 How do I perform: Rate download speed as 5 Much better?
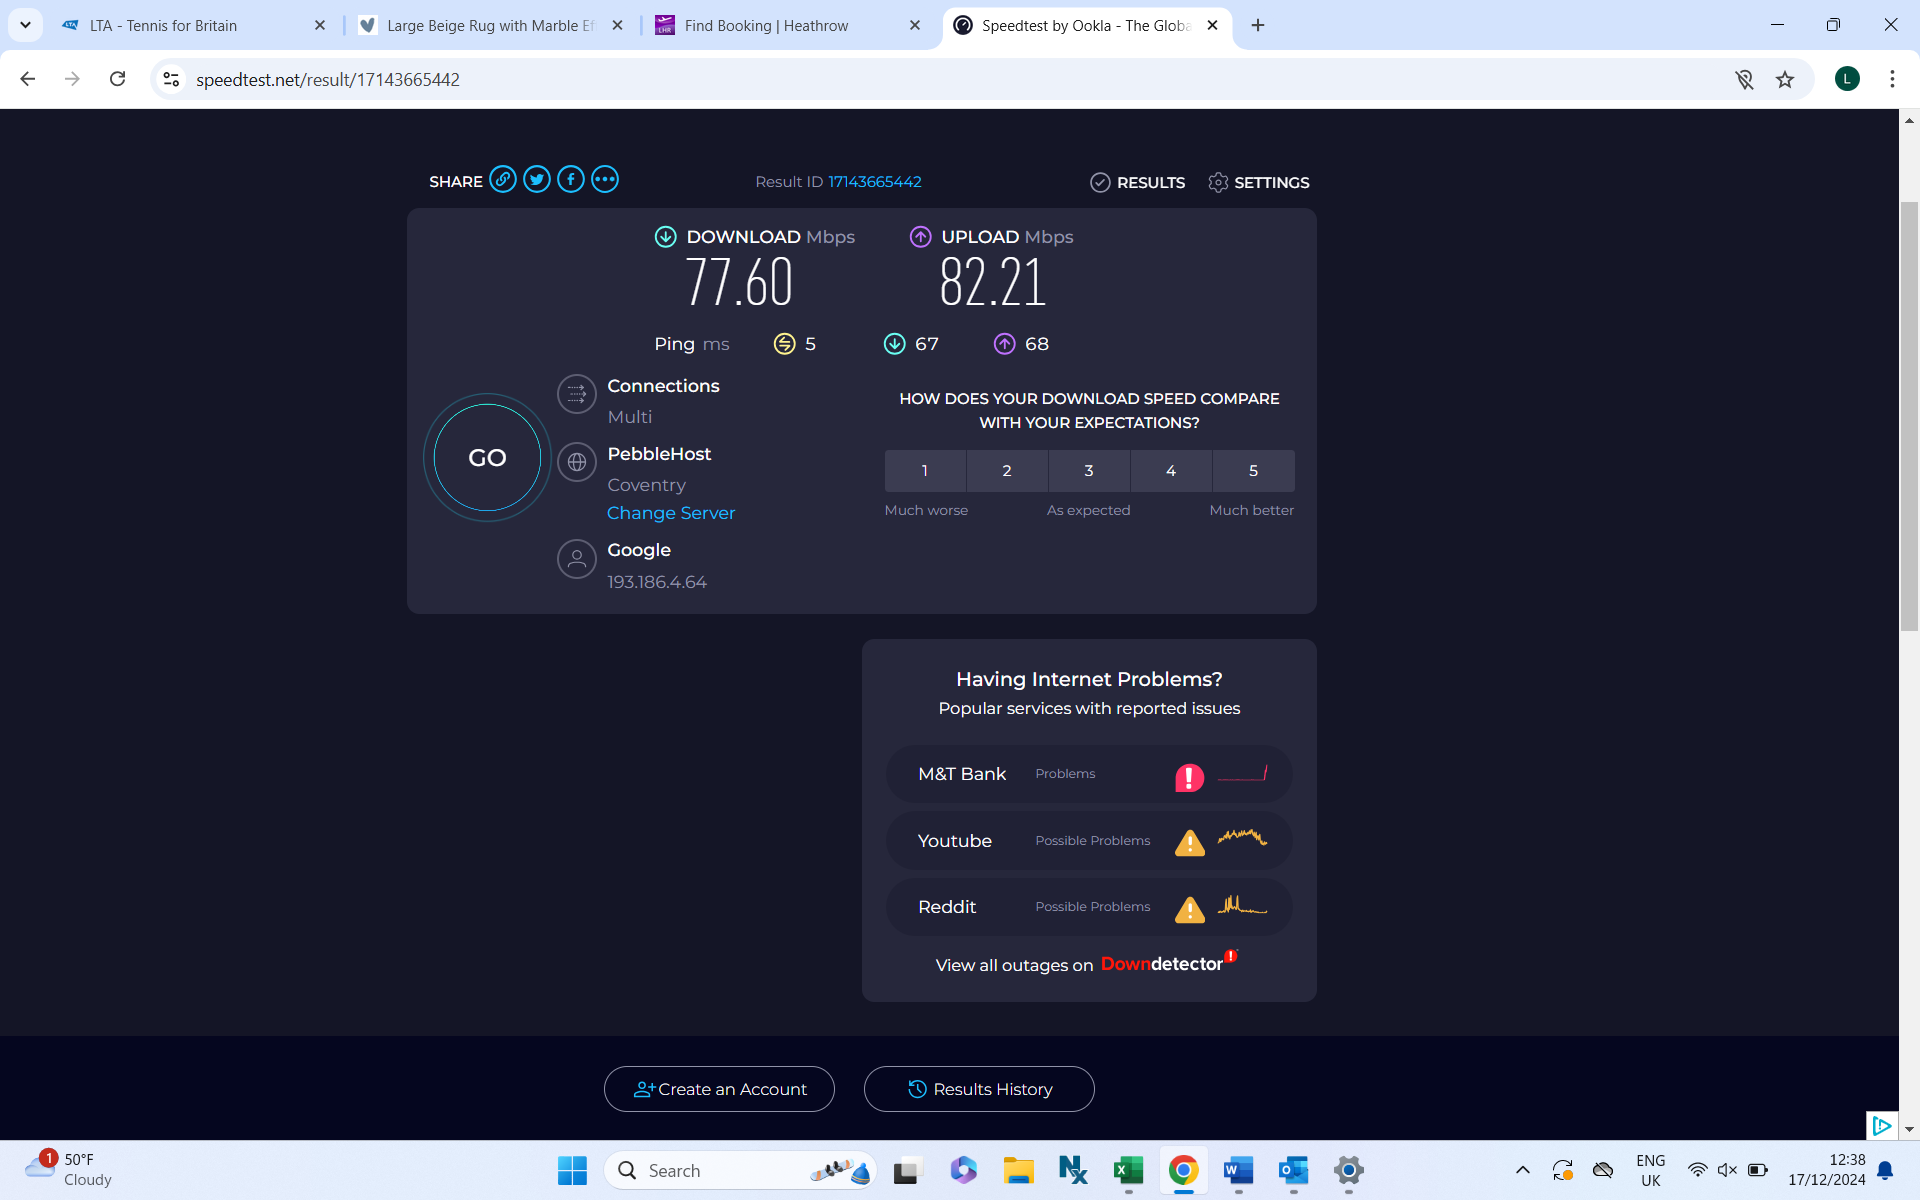coord(1253,471)
